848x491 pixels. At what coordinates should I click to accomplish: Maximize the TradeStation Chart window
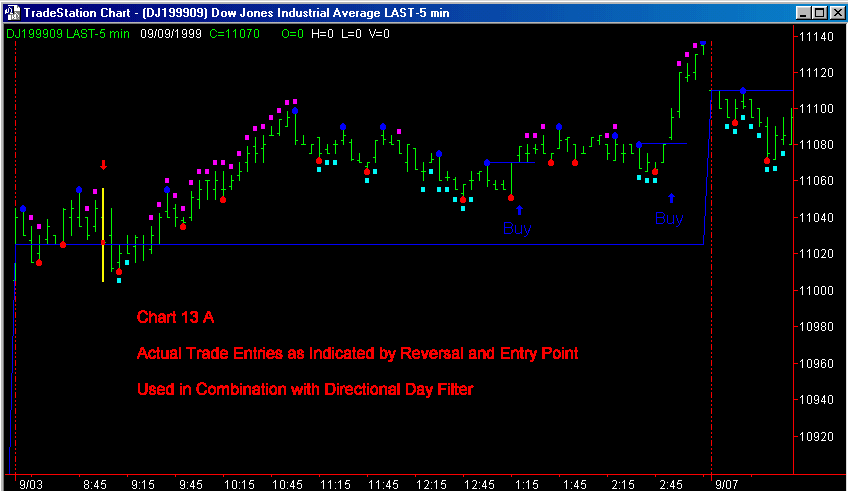[819, 13]
